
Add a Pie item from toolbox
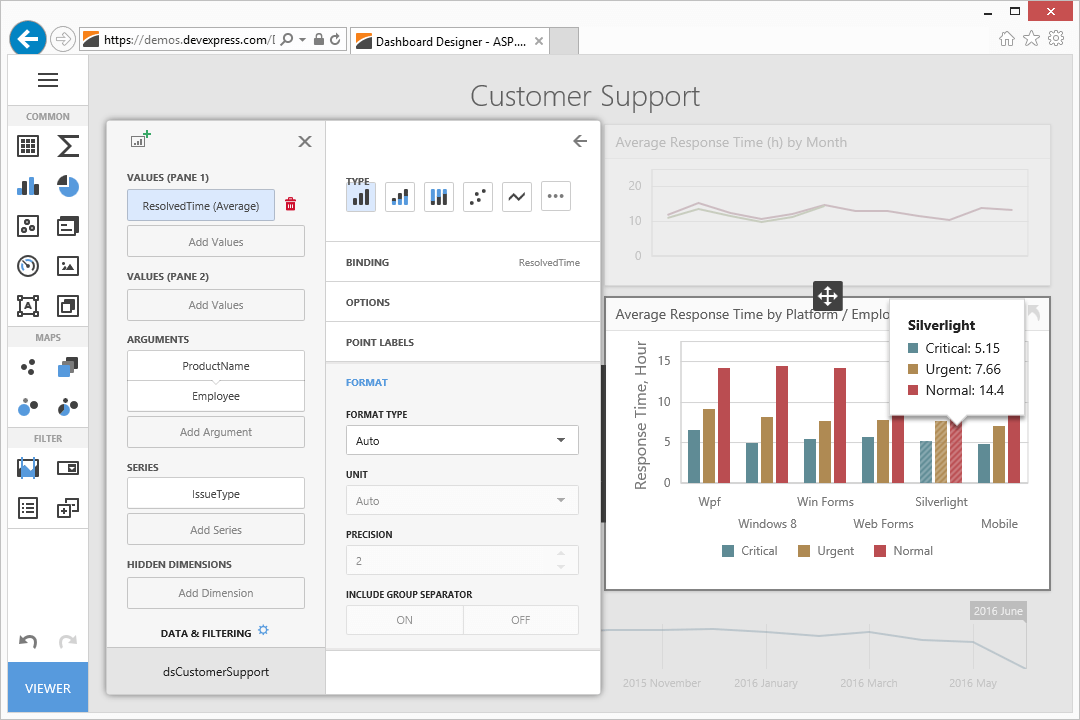68,186
